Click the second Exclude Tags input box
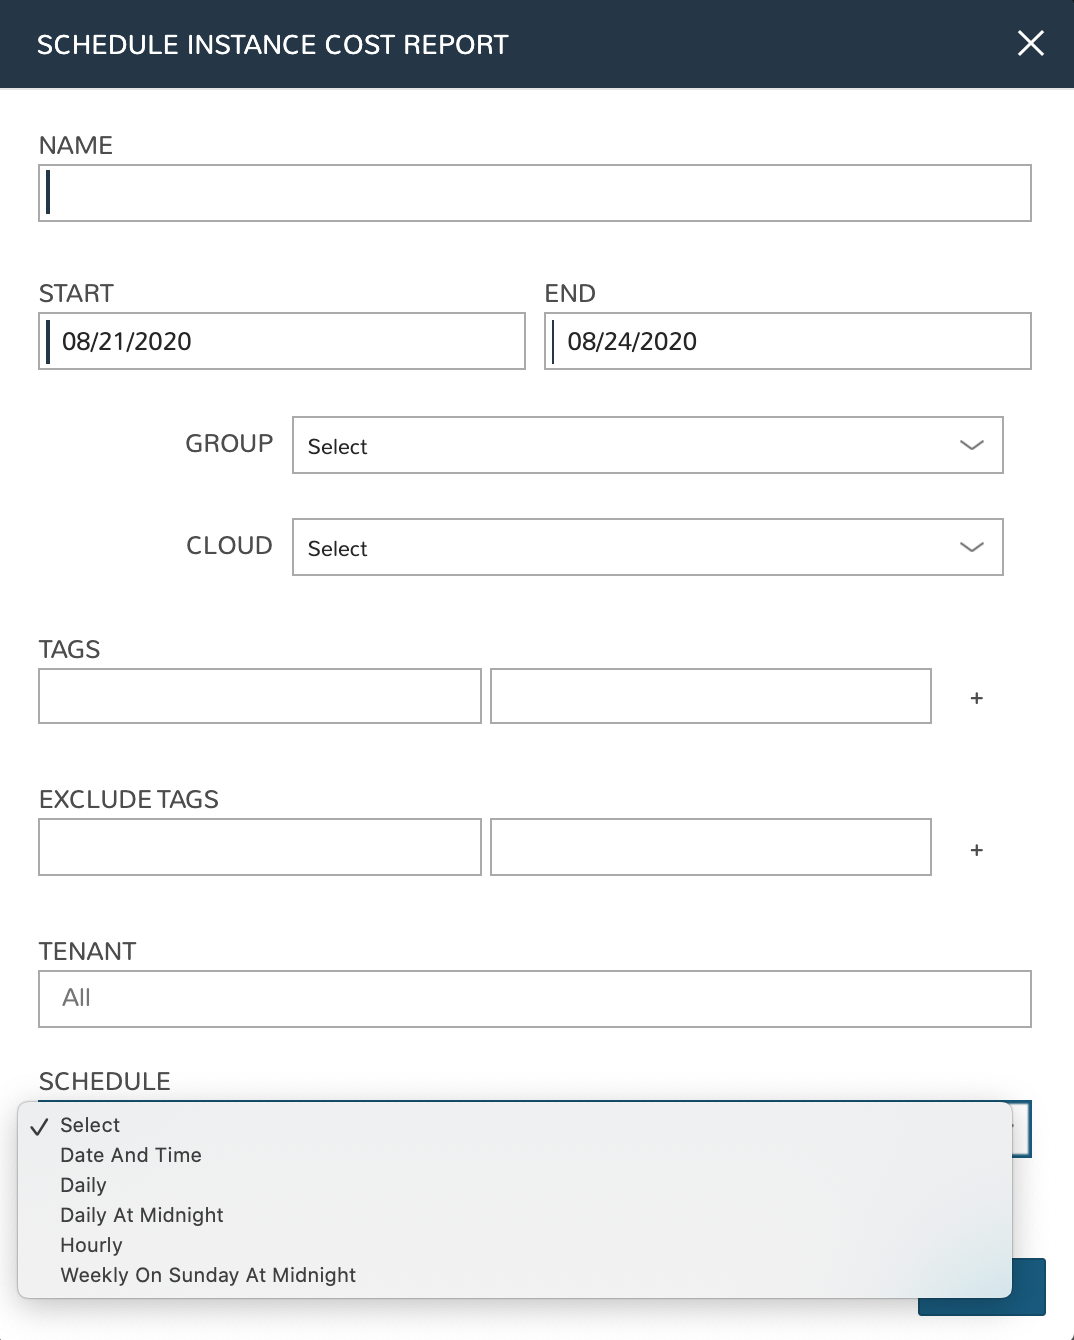Viewport: 1074px width, 1340px height. [710, 846]
